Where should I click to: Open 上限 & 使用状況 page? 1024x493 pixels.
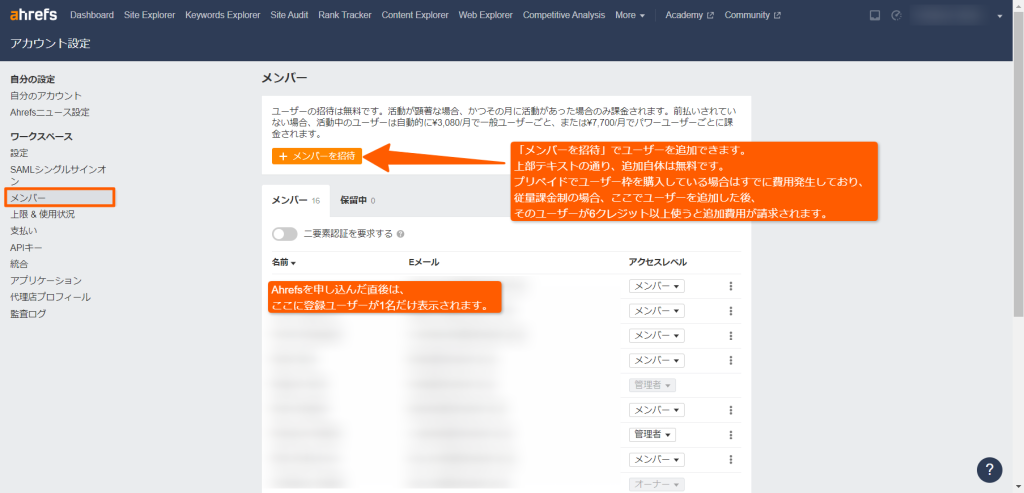point(42,214)
